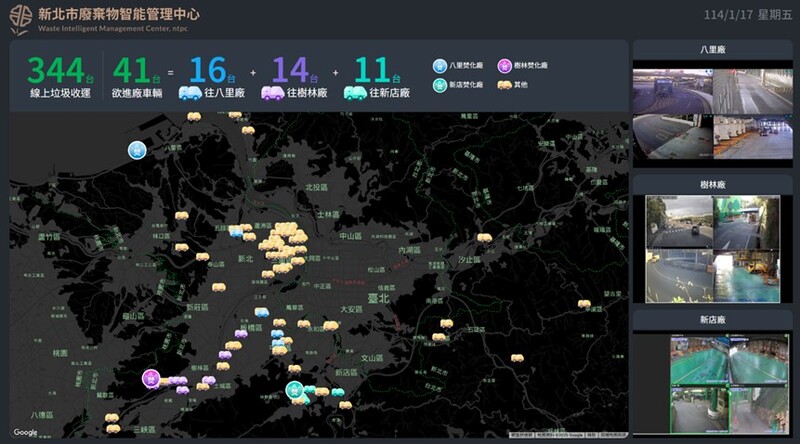This screenshot has height=444, width=800.
Task: Click the teal number 11 for 往新店廠
Action: 373,70
